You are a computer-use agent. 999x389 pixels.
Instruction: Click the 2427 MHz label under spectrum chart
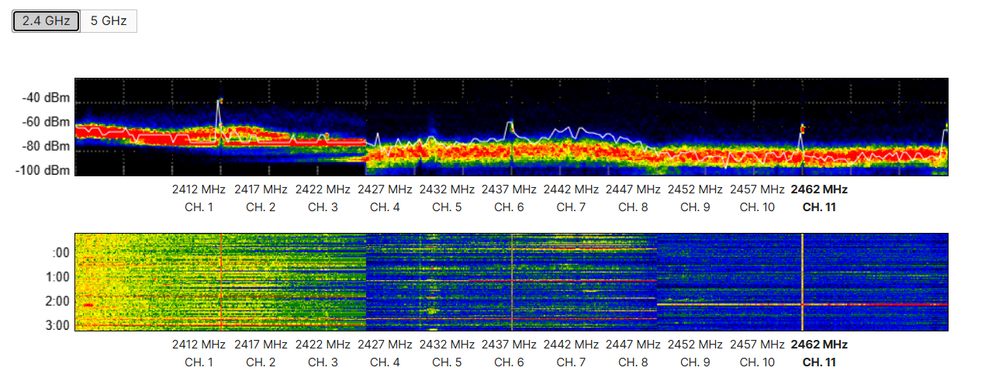click(x=385, y=189)
